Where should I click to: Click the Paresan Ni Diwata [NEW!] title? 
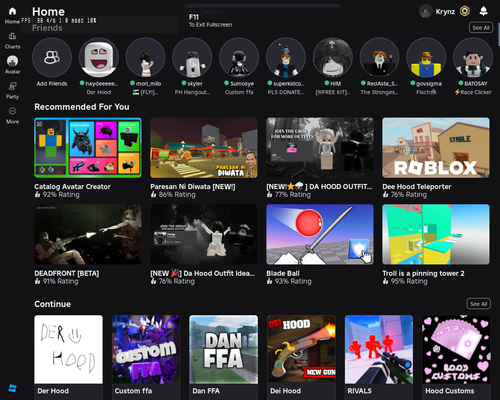[193, 187]
